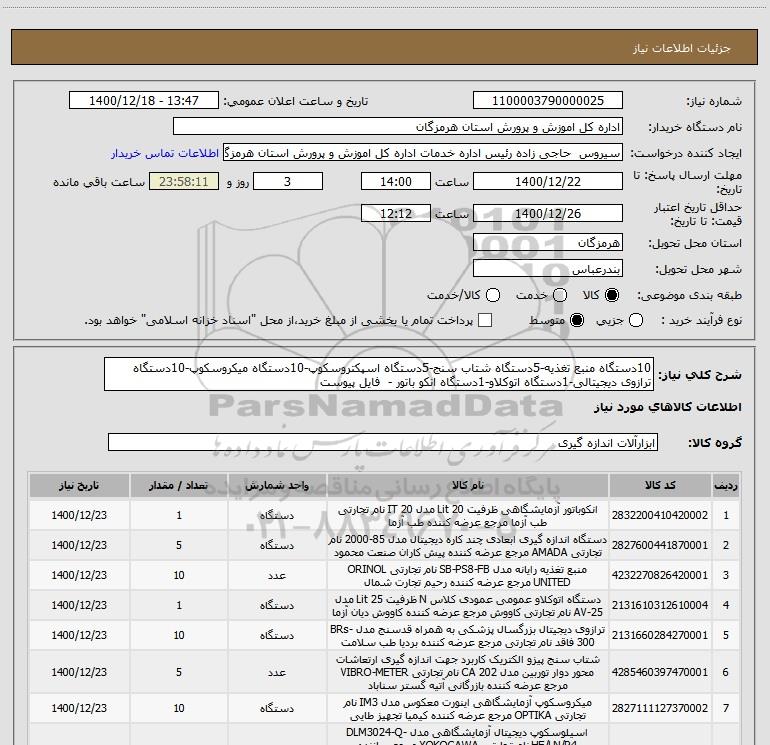
Task: Click the buyer organization name field
Action: click(x=398, y=127)
